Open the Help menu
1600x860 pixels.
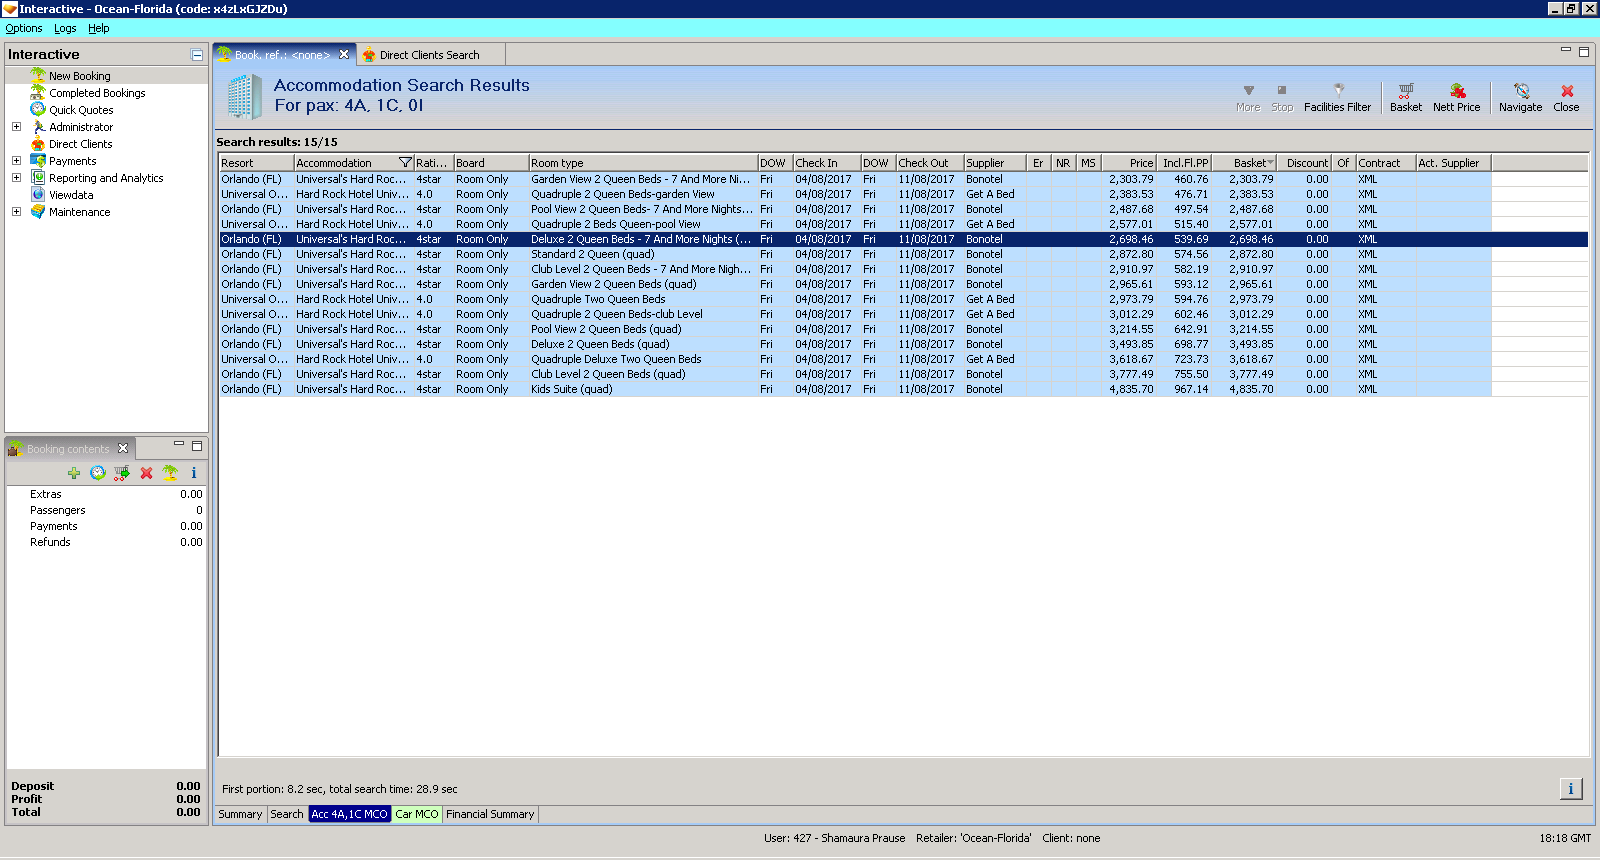pos(98,28)
